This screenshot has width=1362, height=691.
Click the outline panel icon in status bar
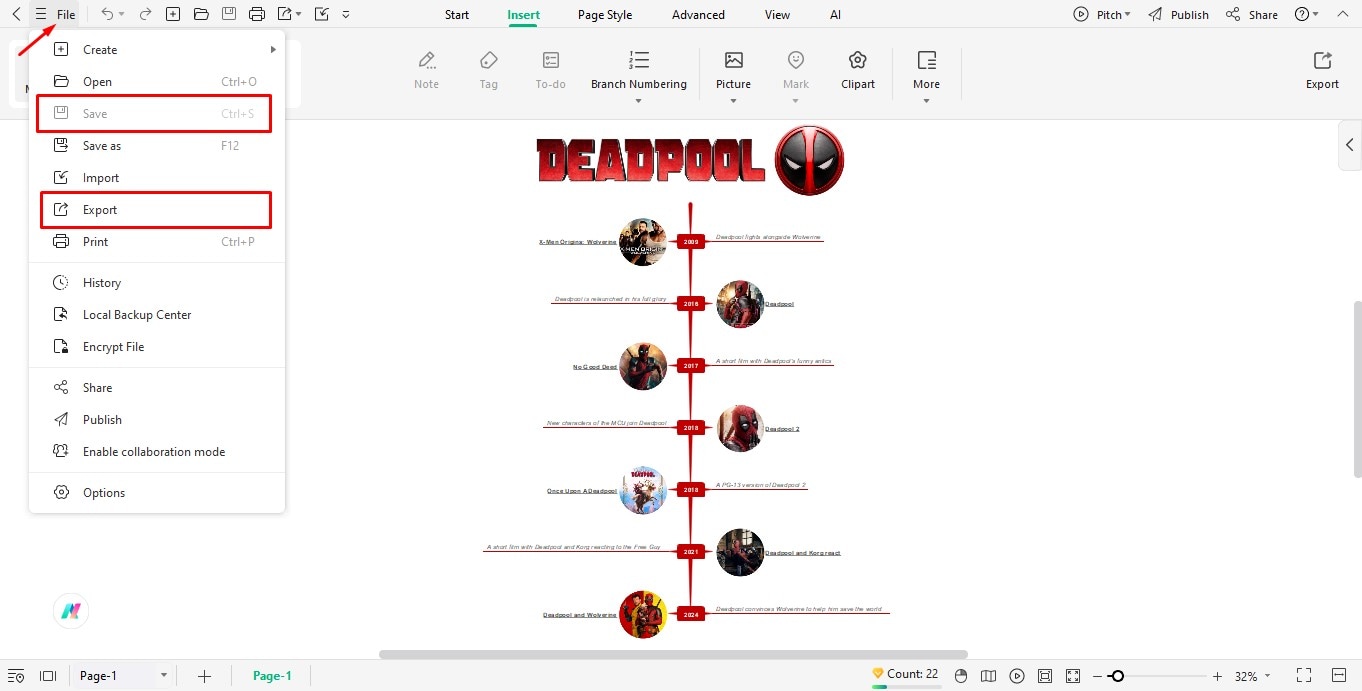tap(16, 676)
